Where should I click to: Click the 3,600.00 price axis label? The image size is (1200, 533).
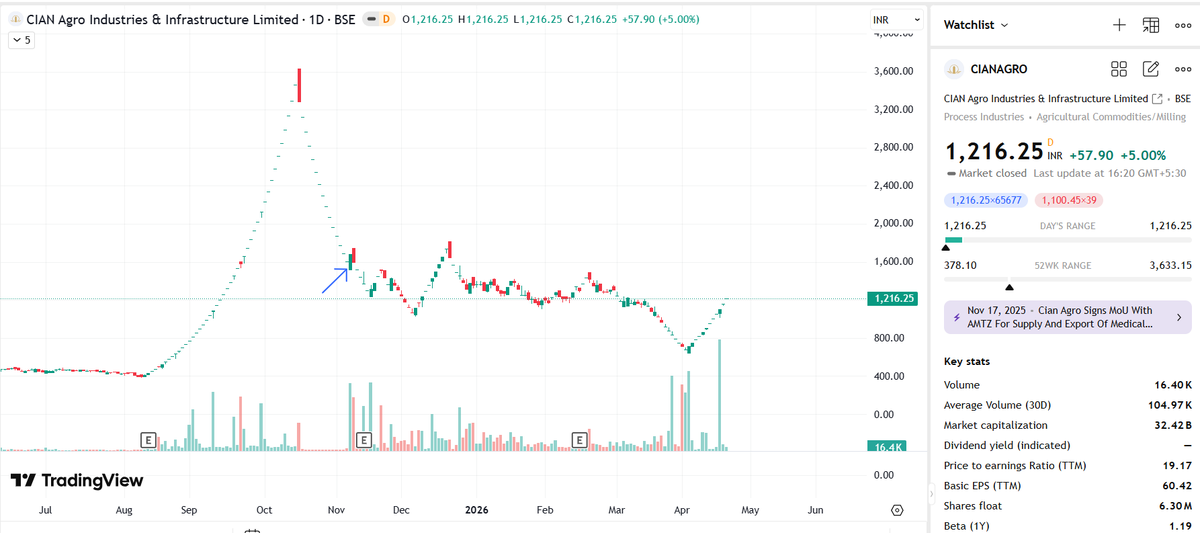(894, 71)
